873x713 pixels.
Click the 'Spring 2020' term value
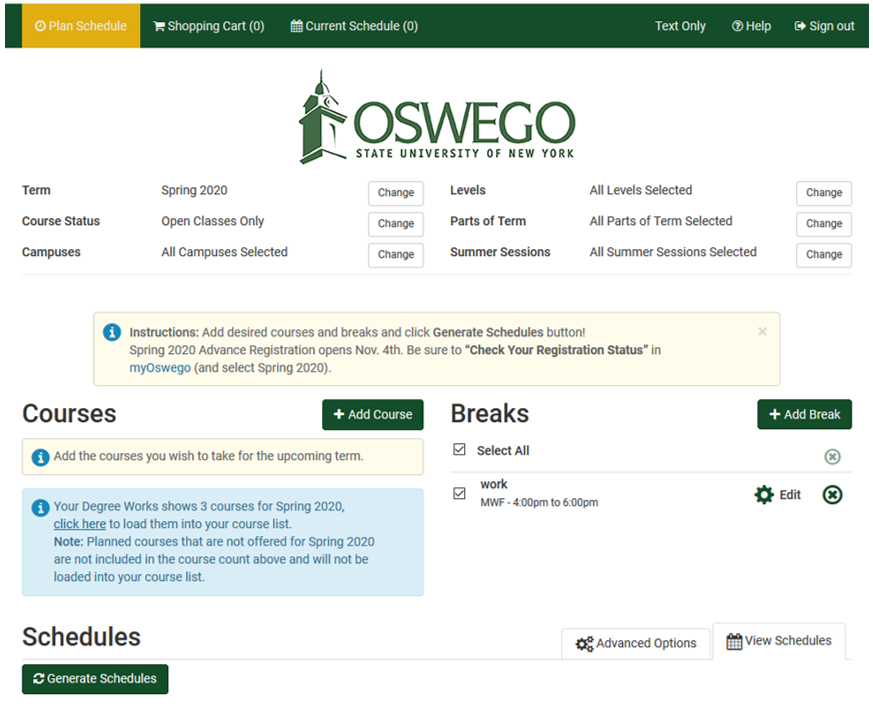coord(194,190)
